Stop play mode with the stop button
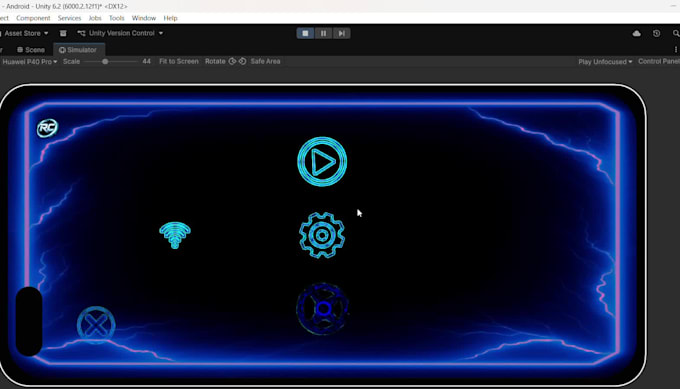The width and height of the screenshot is (680, 389). [x=305, y=33]
